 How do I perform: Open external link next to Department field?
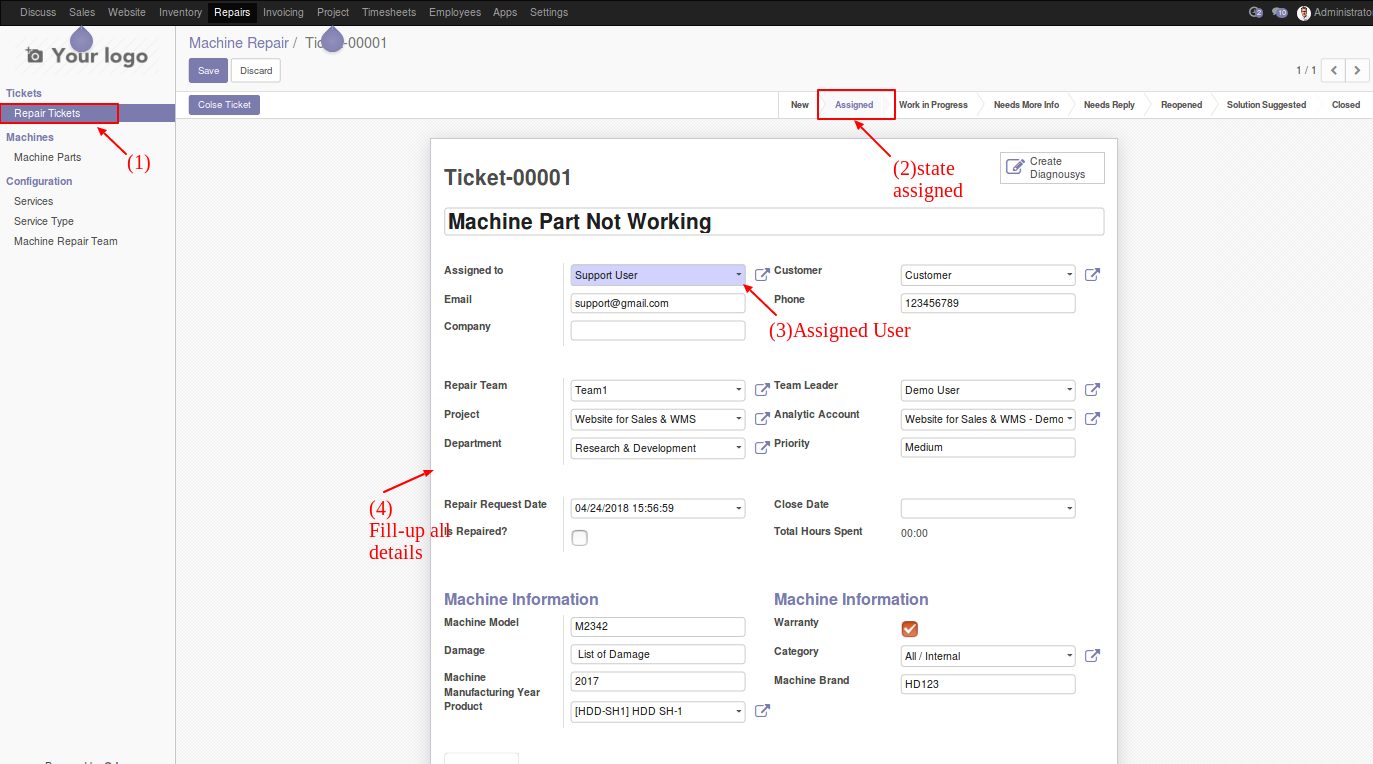pyautogui.click(x=762, y=448)
